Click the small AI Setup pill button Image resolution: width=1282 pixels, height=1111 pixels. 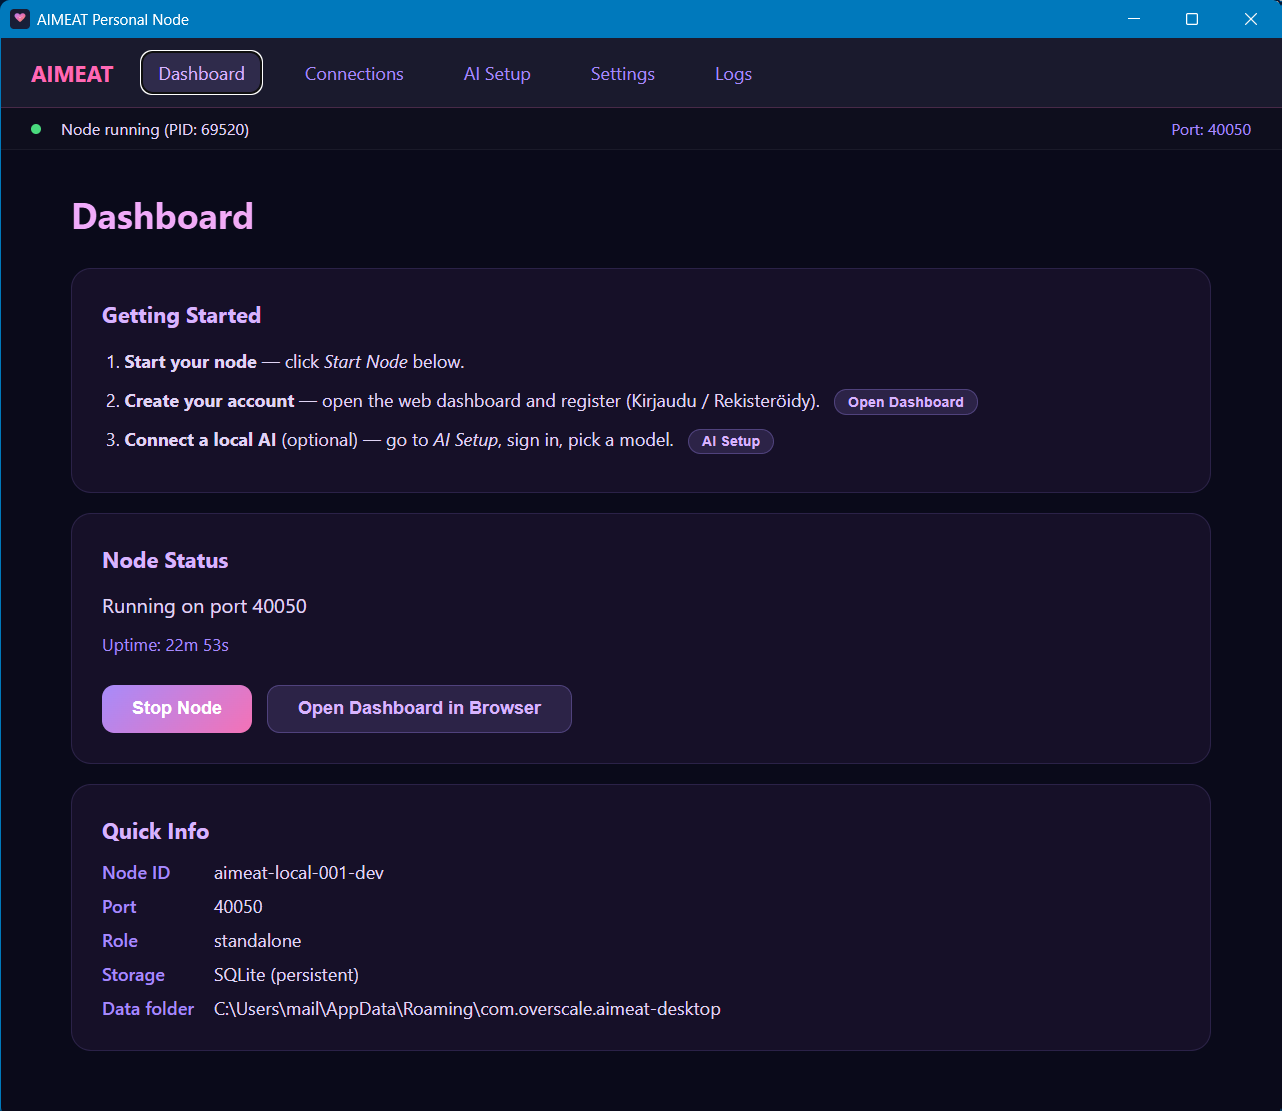click(731, 441)
